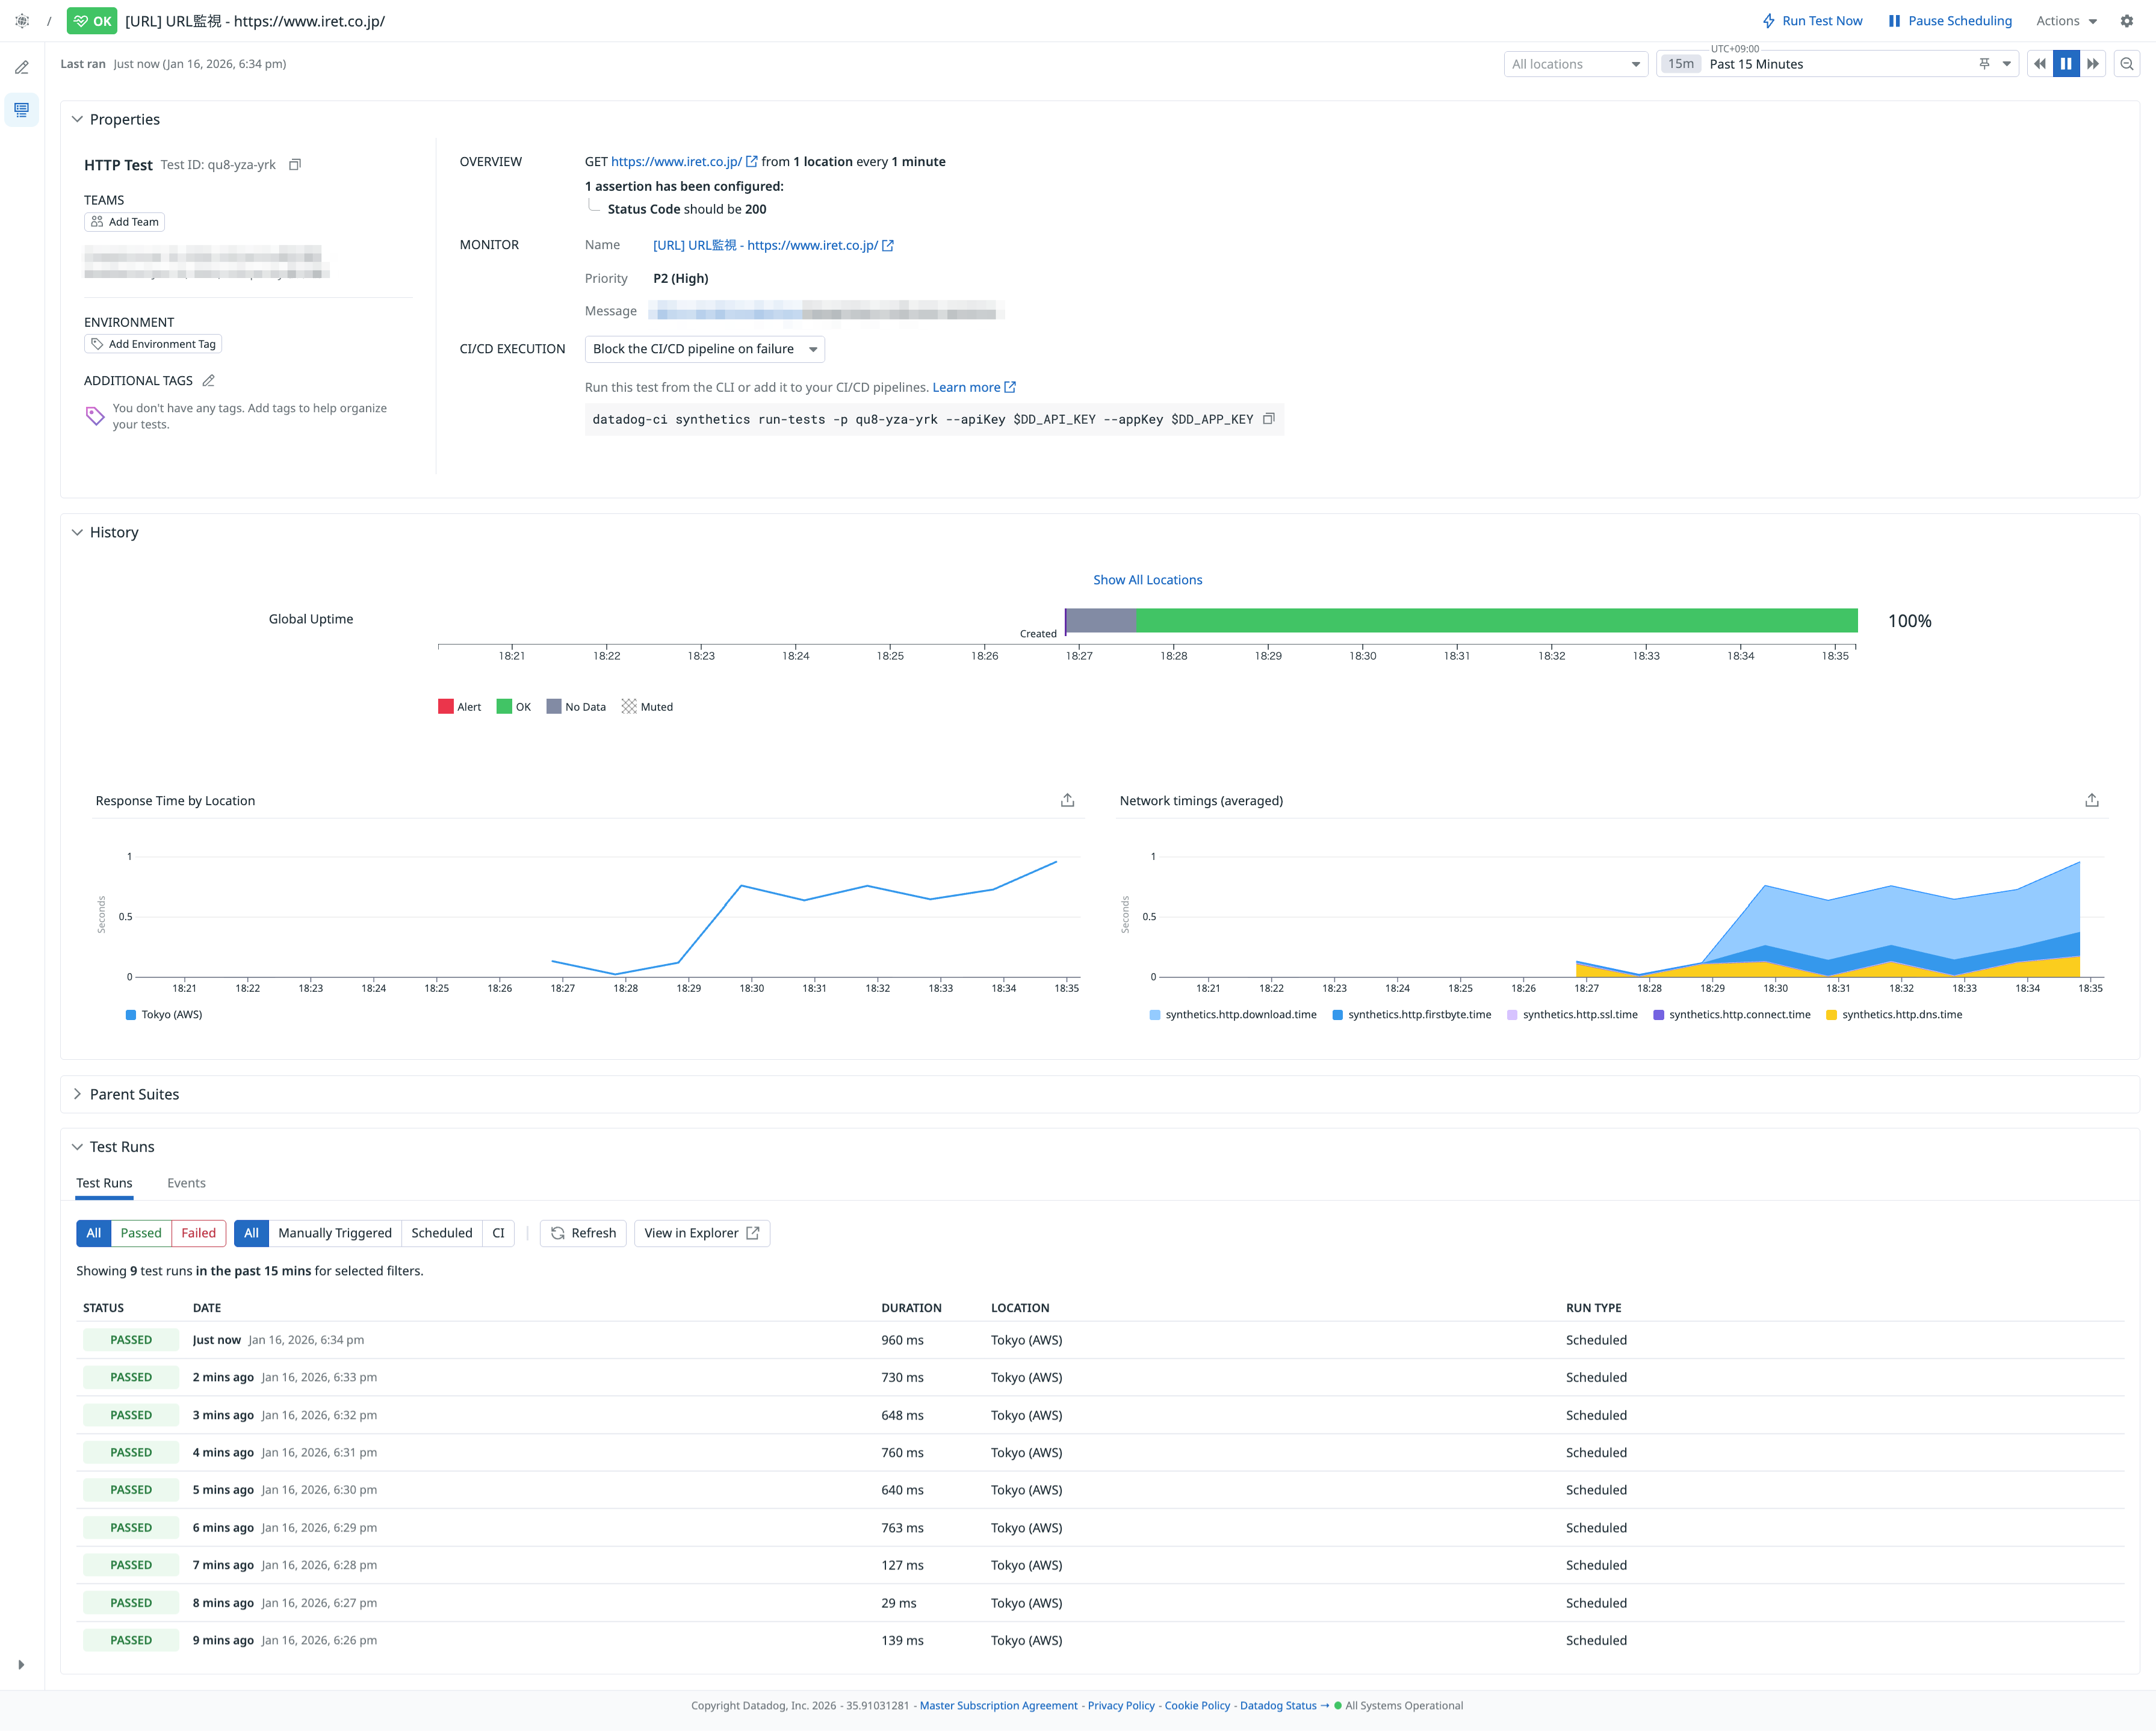Export the Response Time by Location graph
Screen dimensions: 2156x1732
point(1067,800)
